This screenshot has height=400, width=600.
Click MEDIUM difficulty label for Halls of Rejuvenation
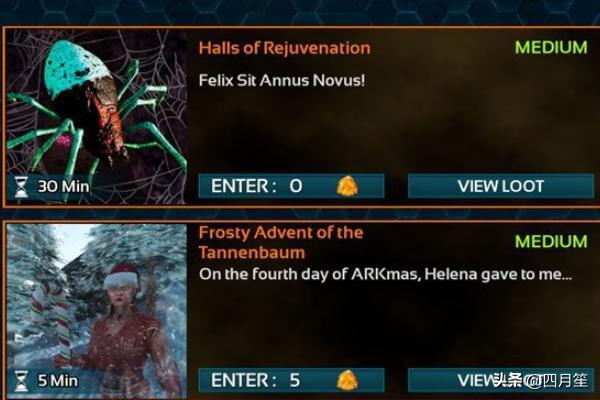click(551, 47)
